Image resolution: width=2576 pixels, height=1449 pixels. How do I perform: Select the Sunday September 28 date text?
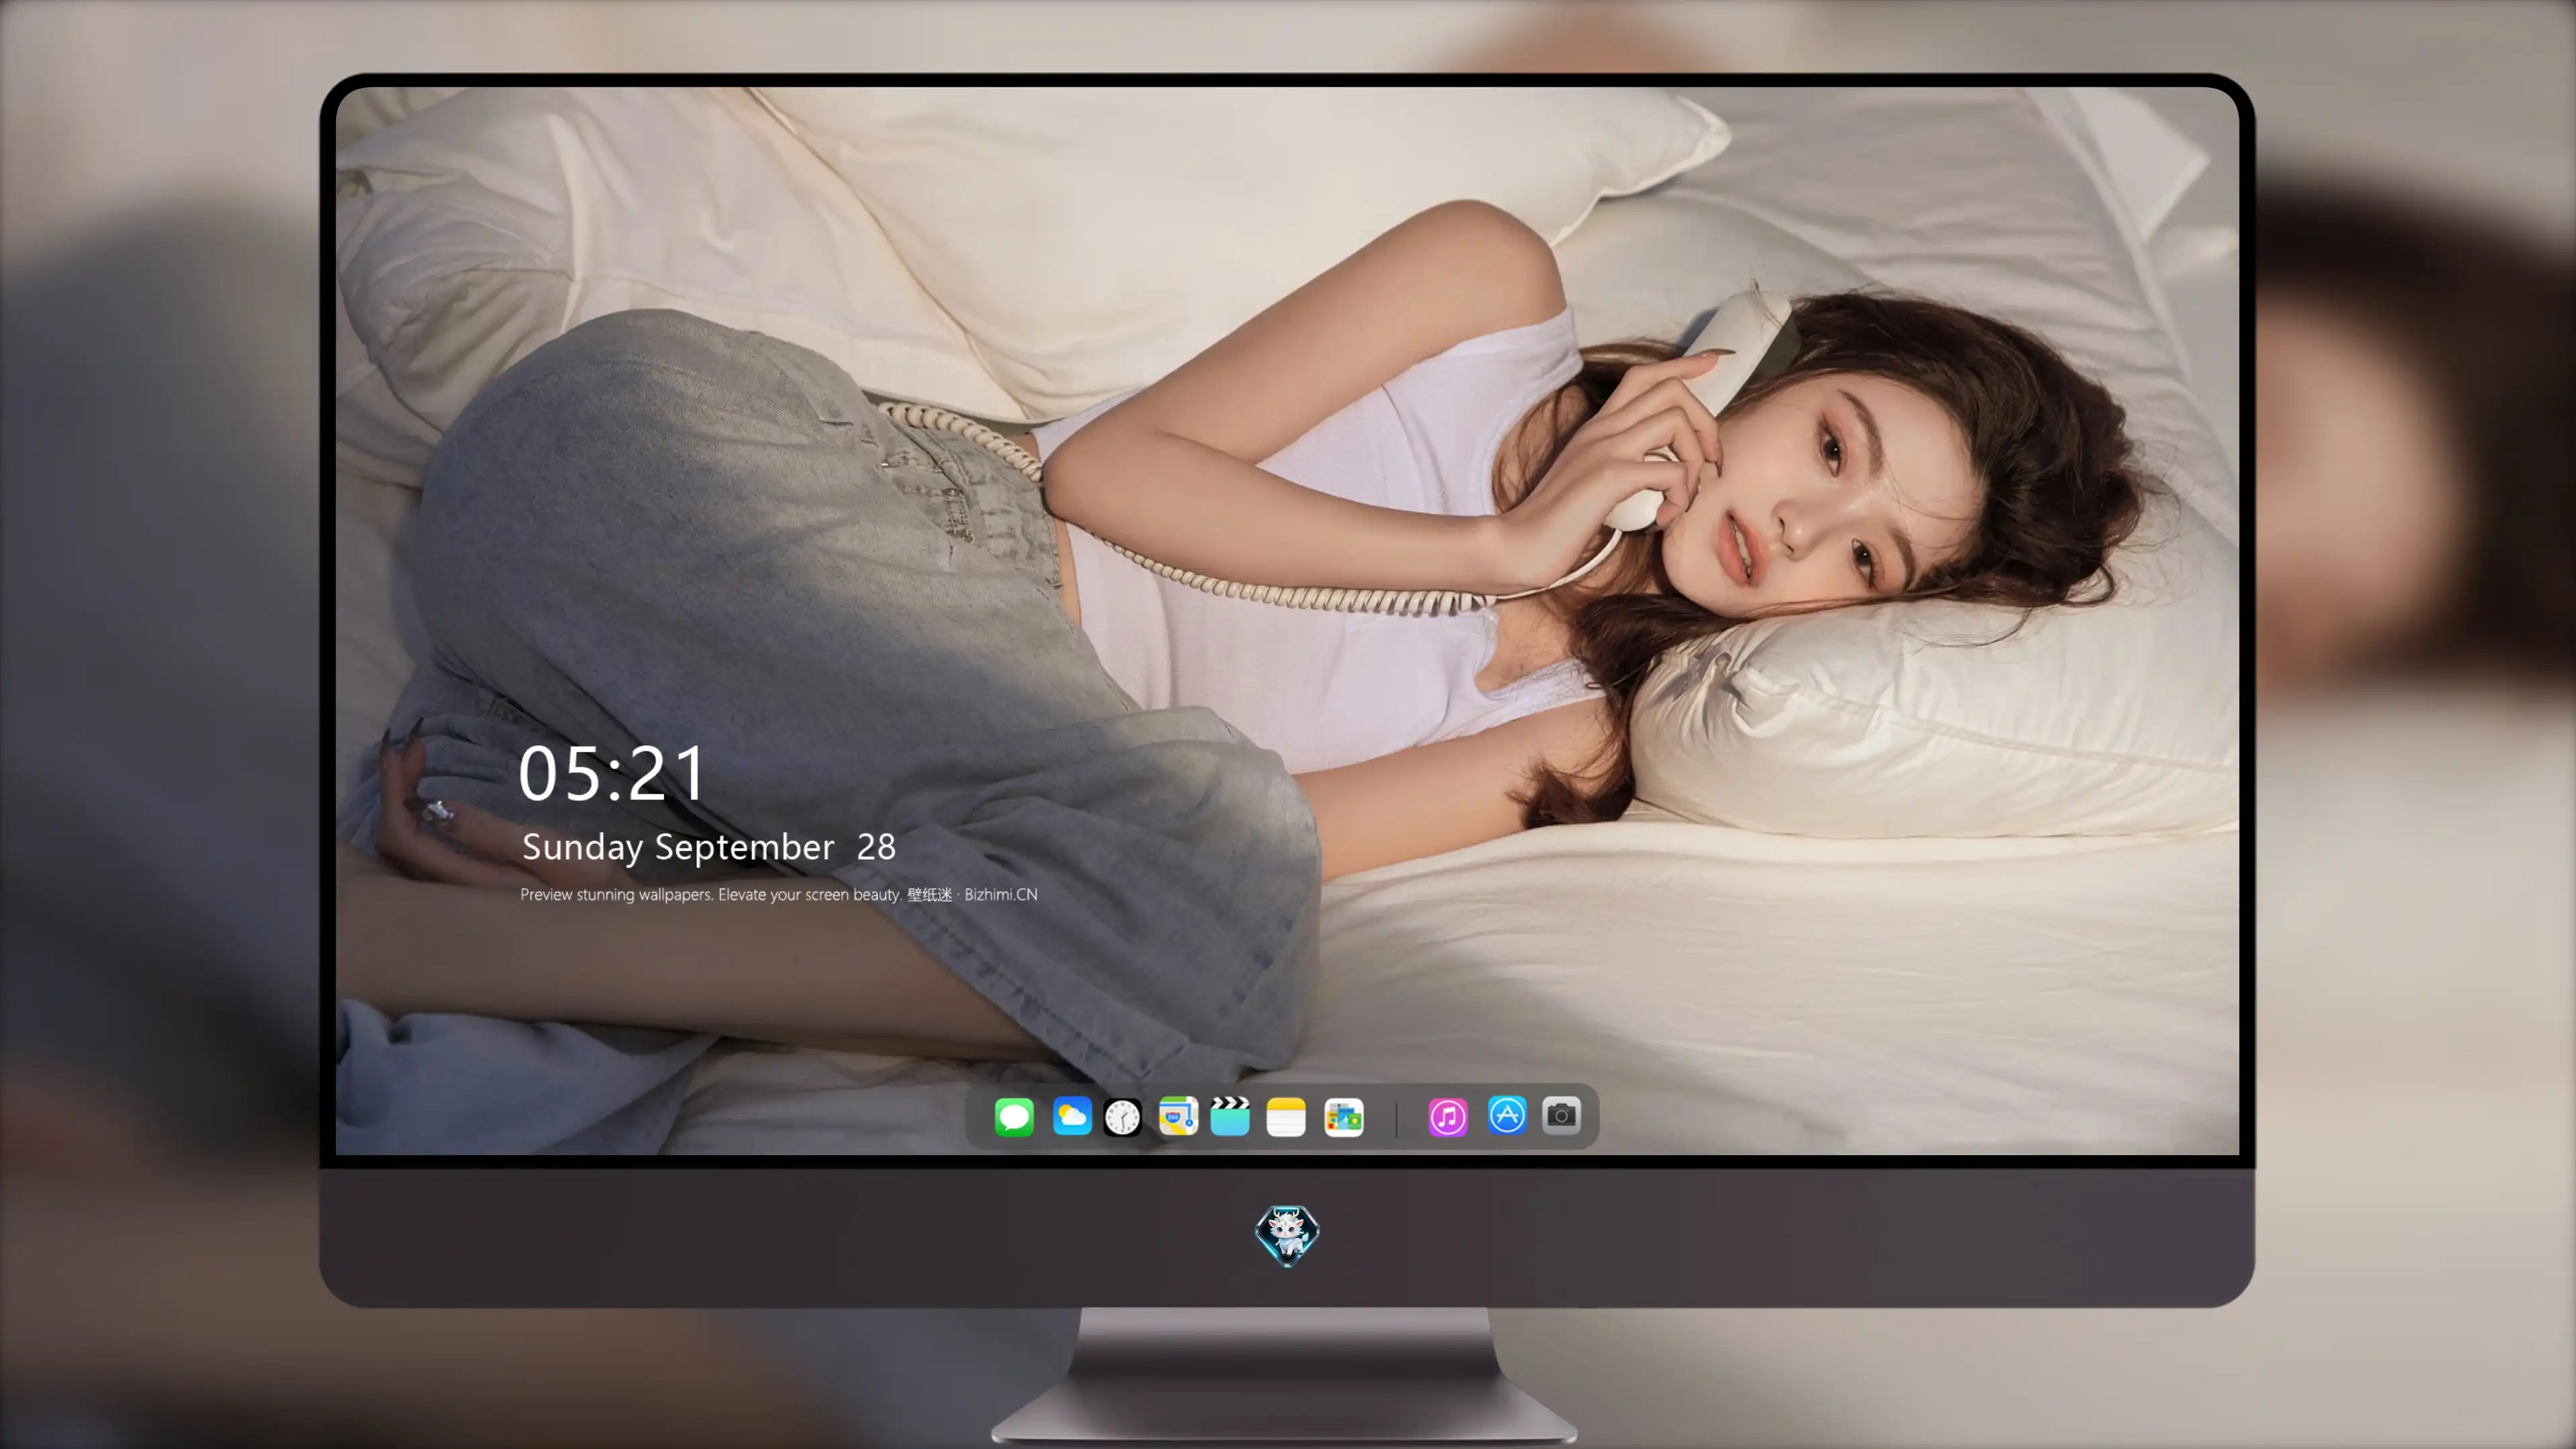coord(708,847)
